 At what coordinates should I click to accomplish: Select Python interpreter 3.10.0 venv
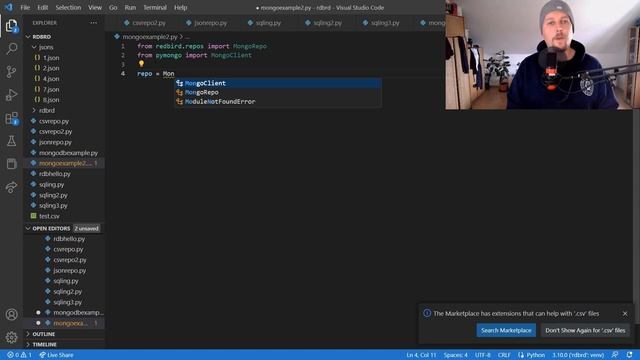[578, 355]
